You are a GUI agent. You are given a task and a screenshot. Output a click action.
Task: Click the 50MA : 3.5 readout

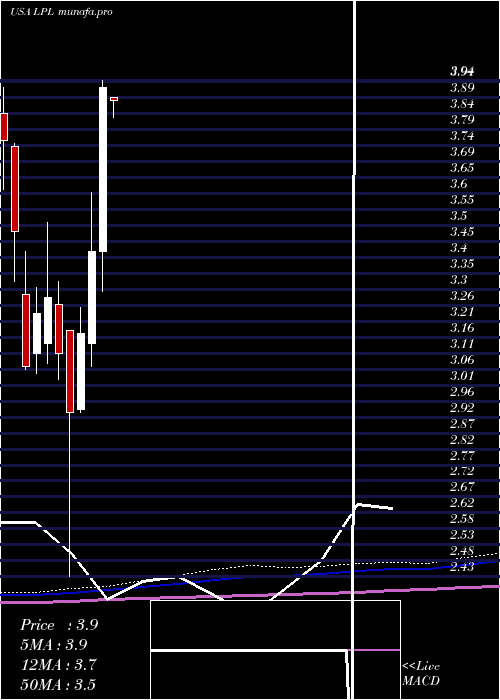coord(58,684)
